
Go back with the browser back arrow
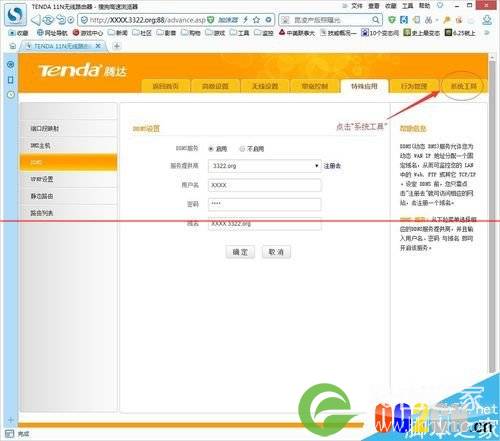coord(36,20)
